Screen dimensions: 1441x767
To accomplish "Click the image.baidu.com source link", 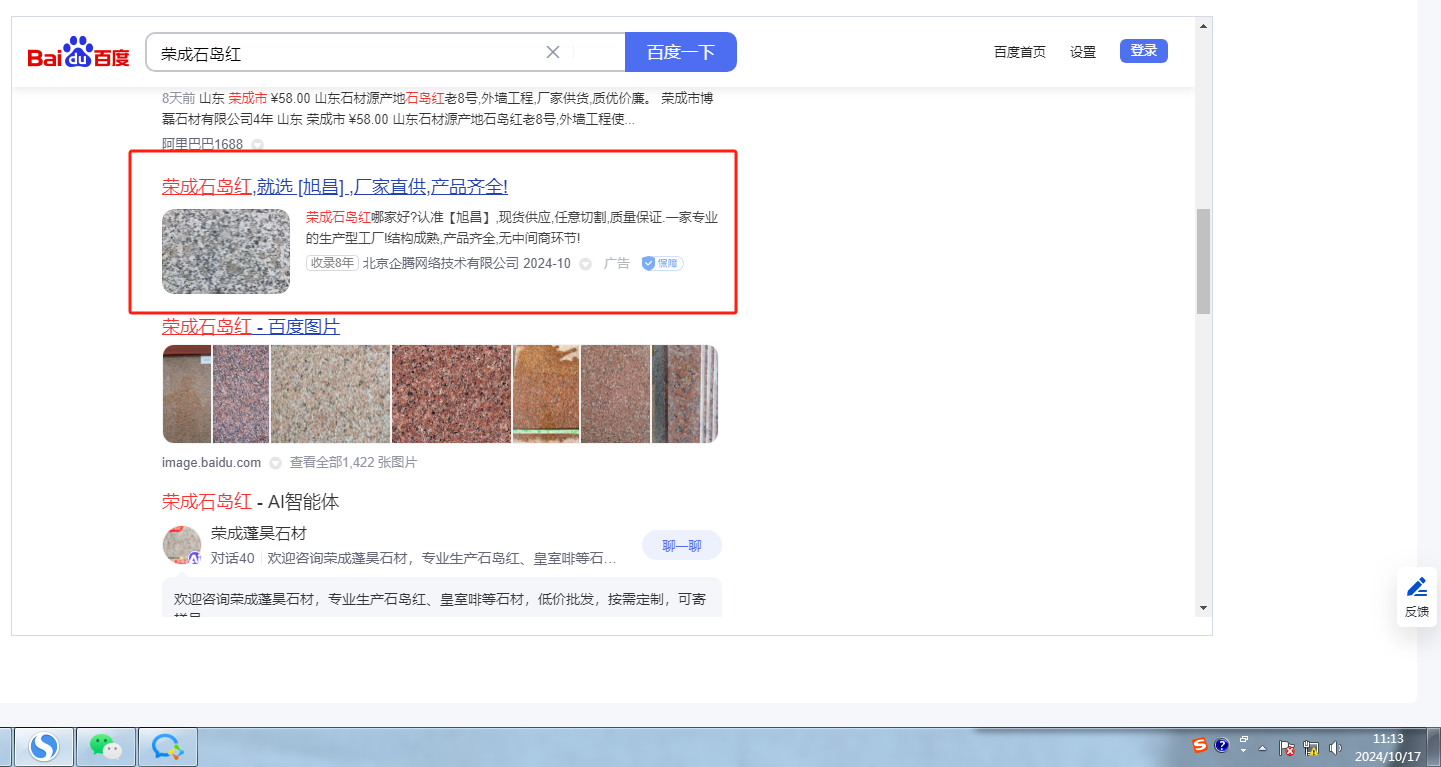I will coord(211,463).
